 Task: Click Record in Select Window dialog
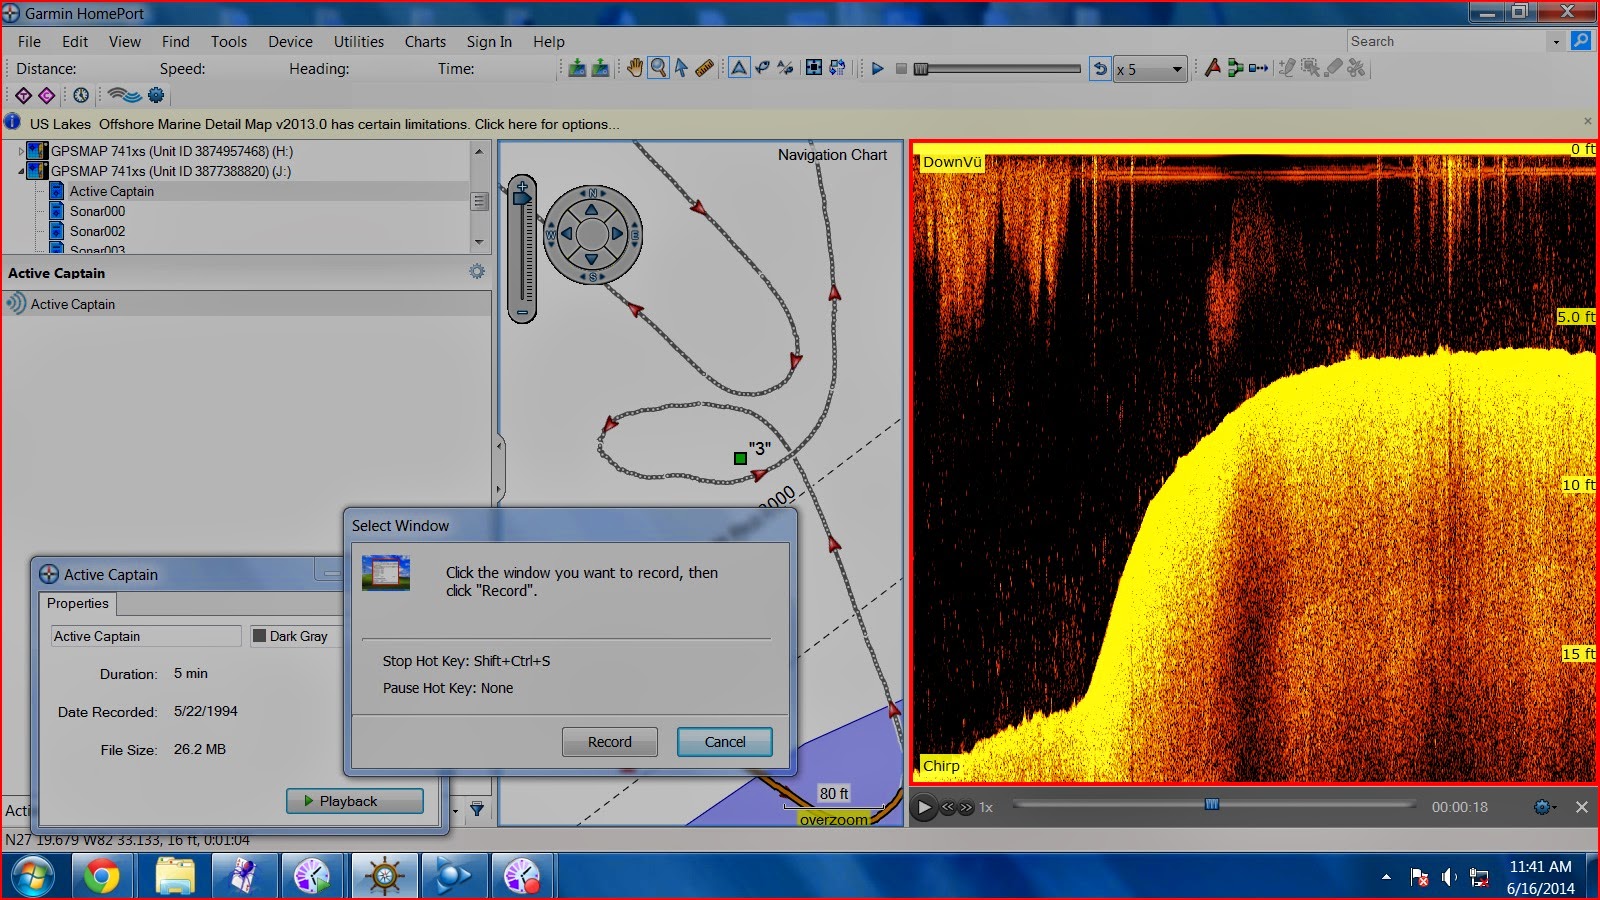pyautogui.click(x=609, y=742)
